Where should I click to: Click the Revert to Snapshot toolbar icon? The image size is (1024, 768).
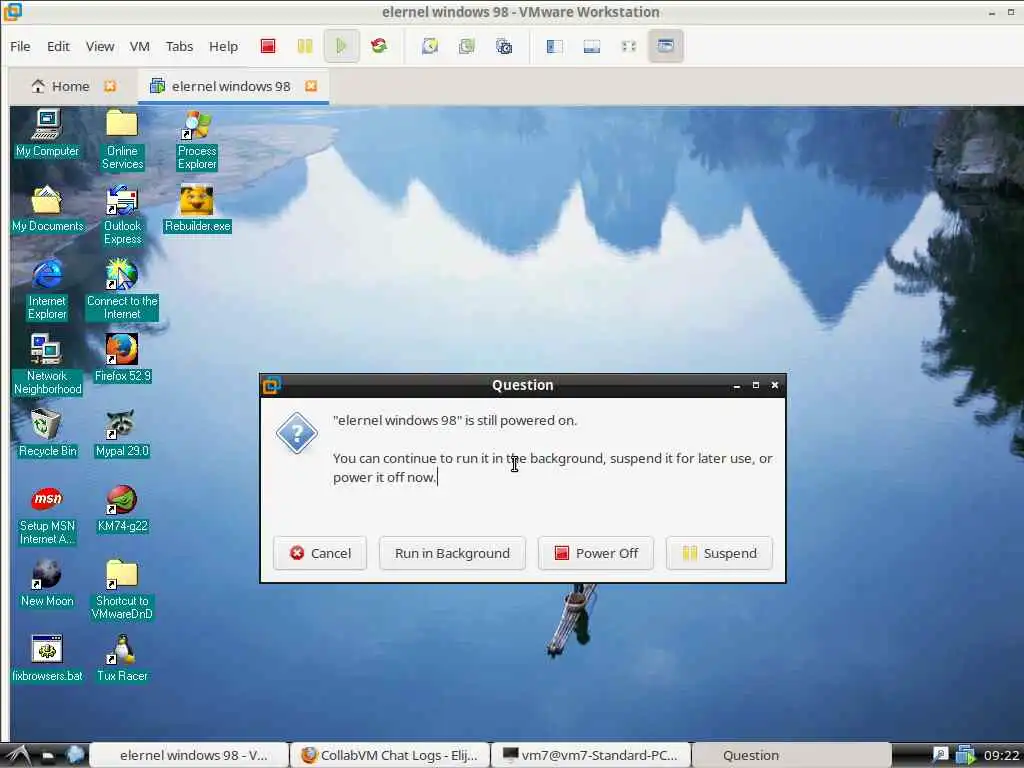(x=467, y=46)
